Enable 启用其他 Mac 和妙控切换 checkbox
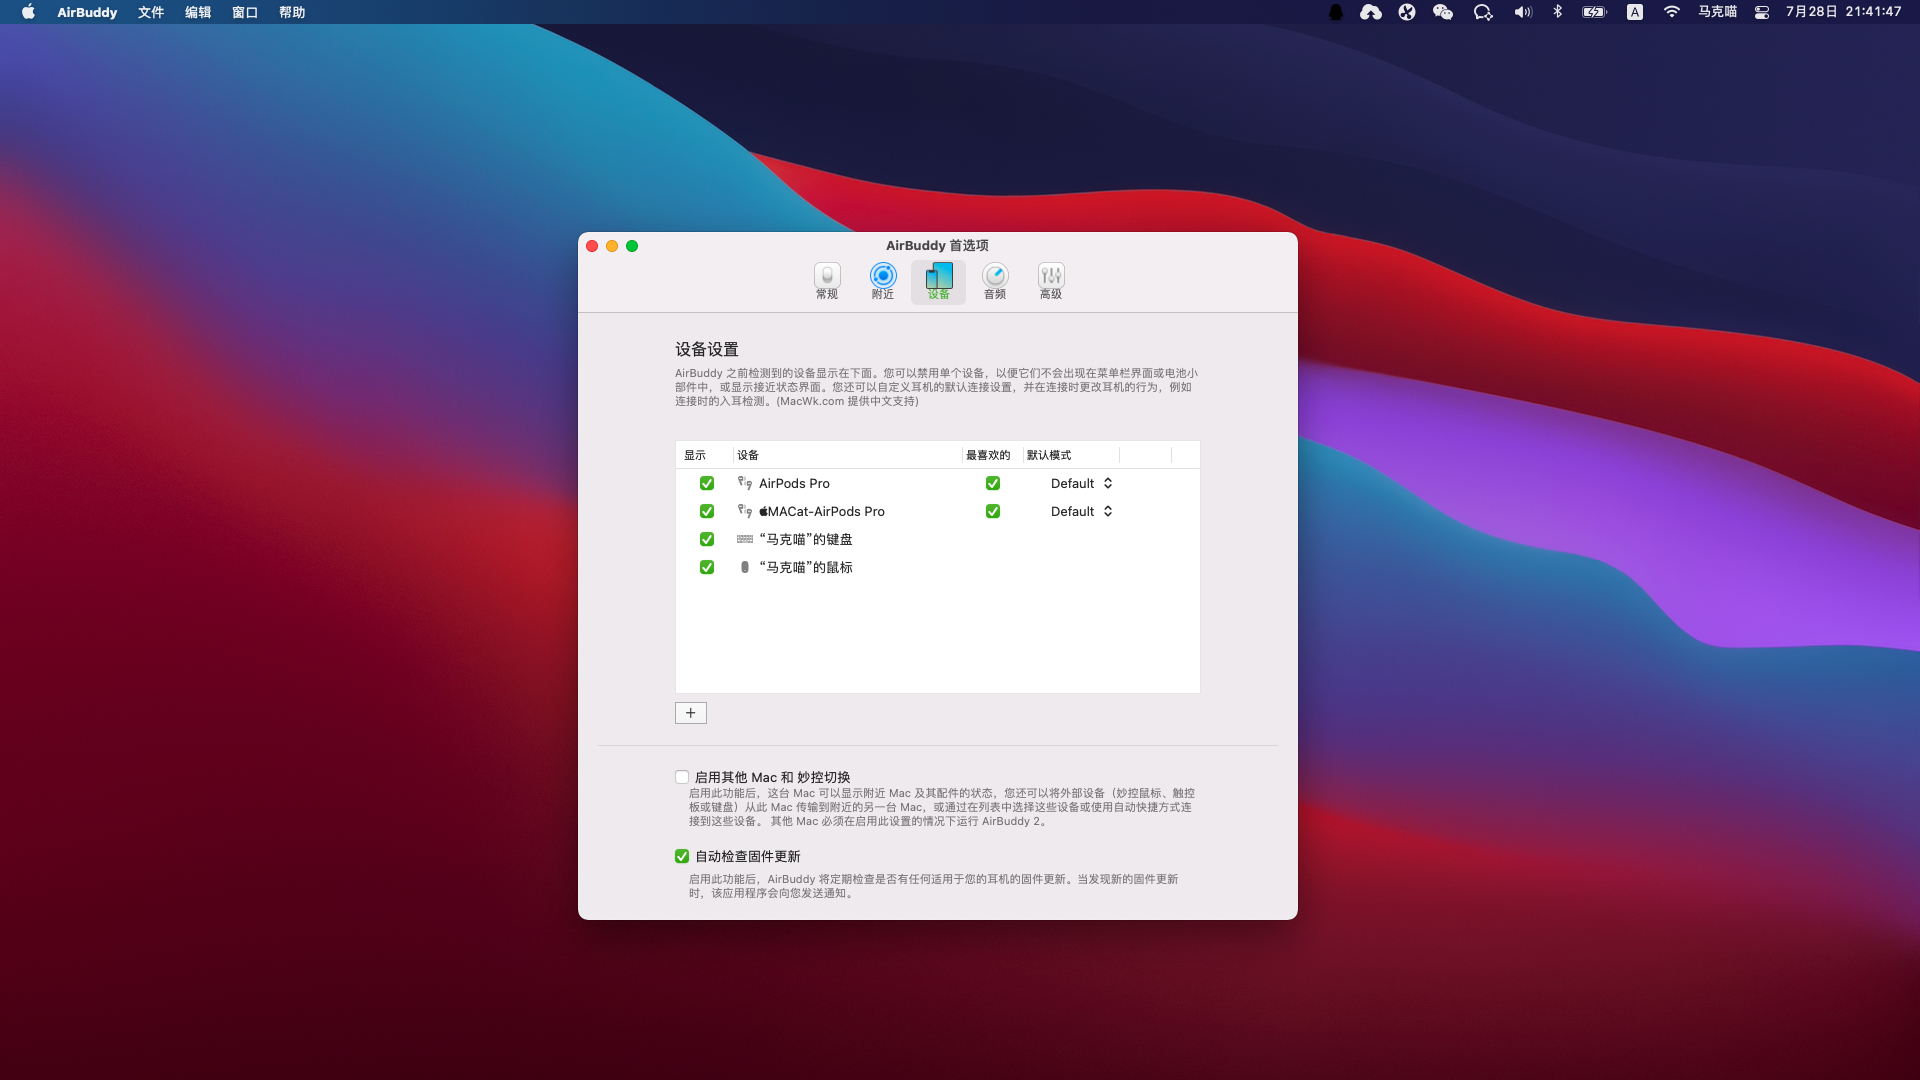Image resolution: width=1920 pixels, height=1080 pixels. tap(682, 777)
